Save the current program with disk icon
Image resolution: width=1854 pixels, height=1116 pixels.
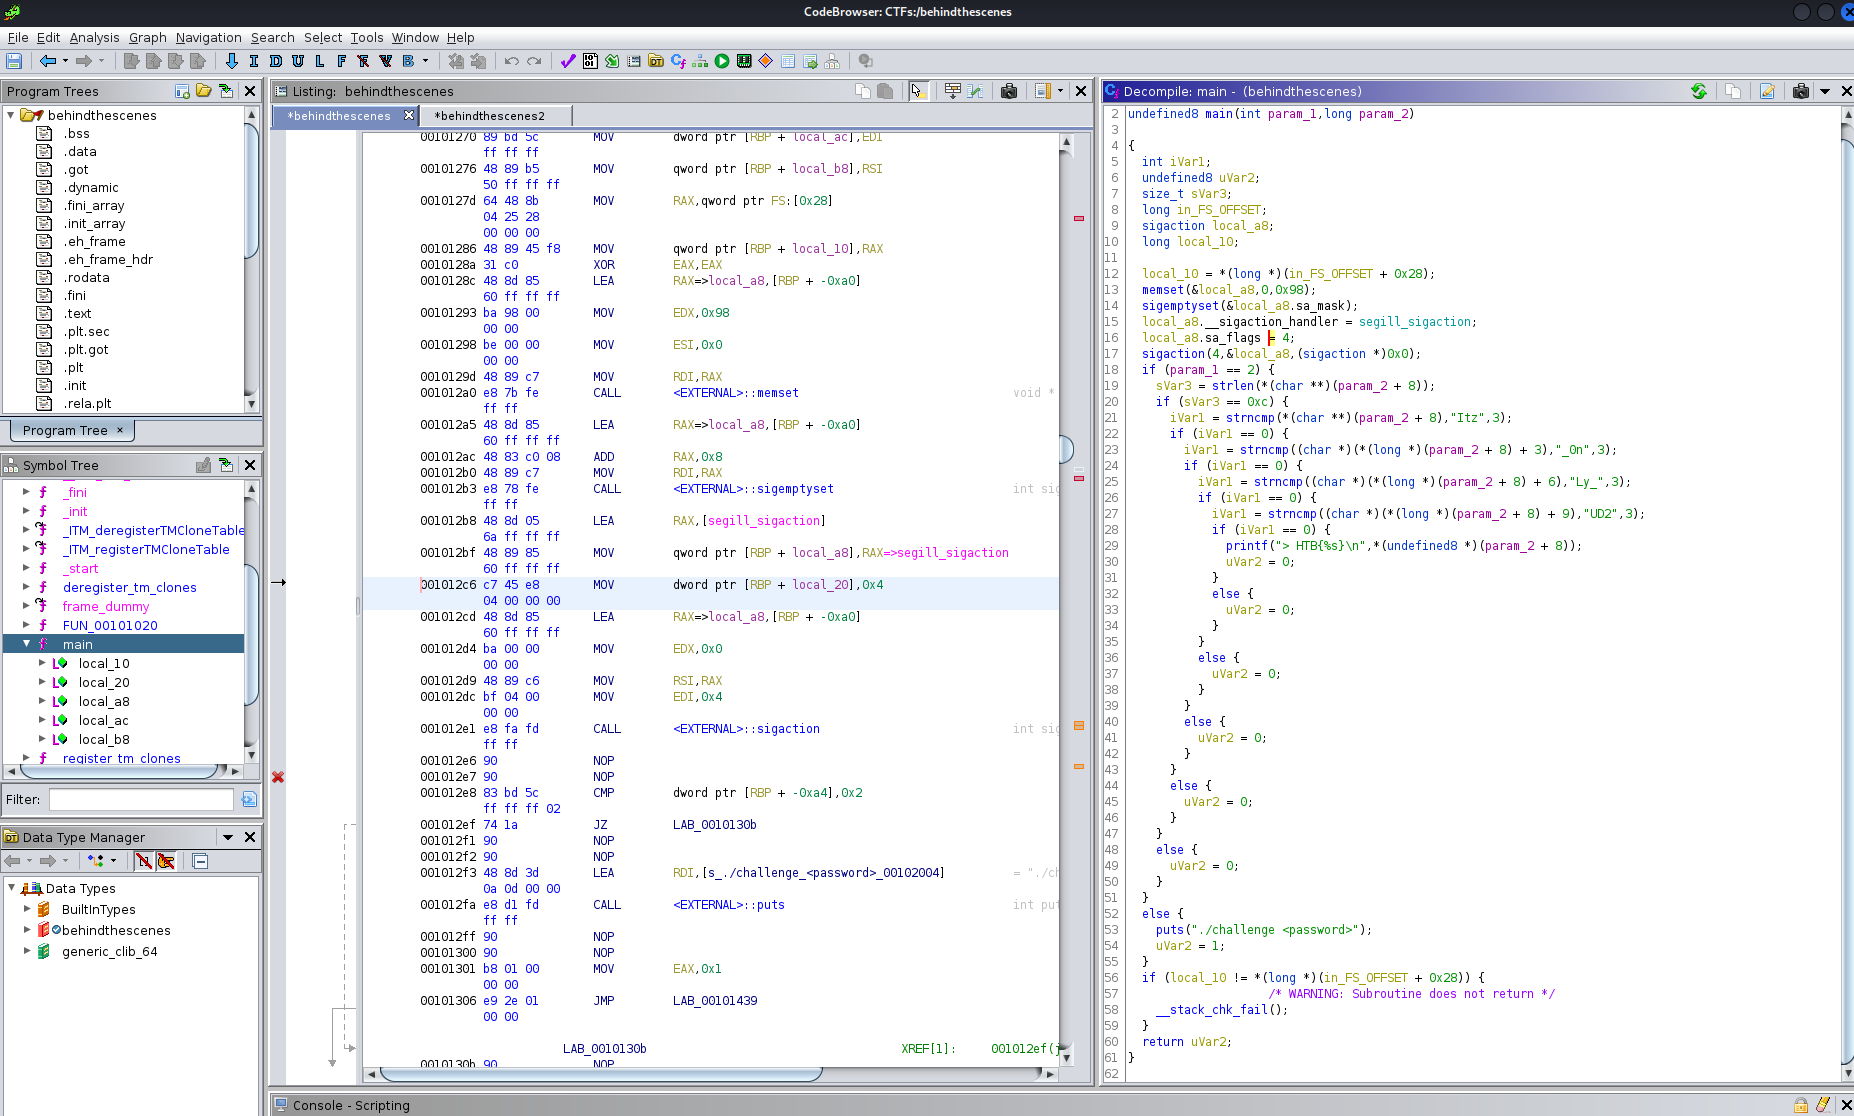pyautogui.click(x=14, y=62)
